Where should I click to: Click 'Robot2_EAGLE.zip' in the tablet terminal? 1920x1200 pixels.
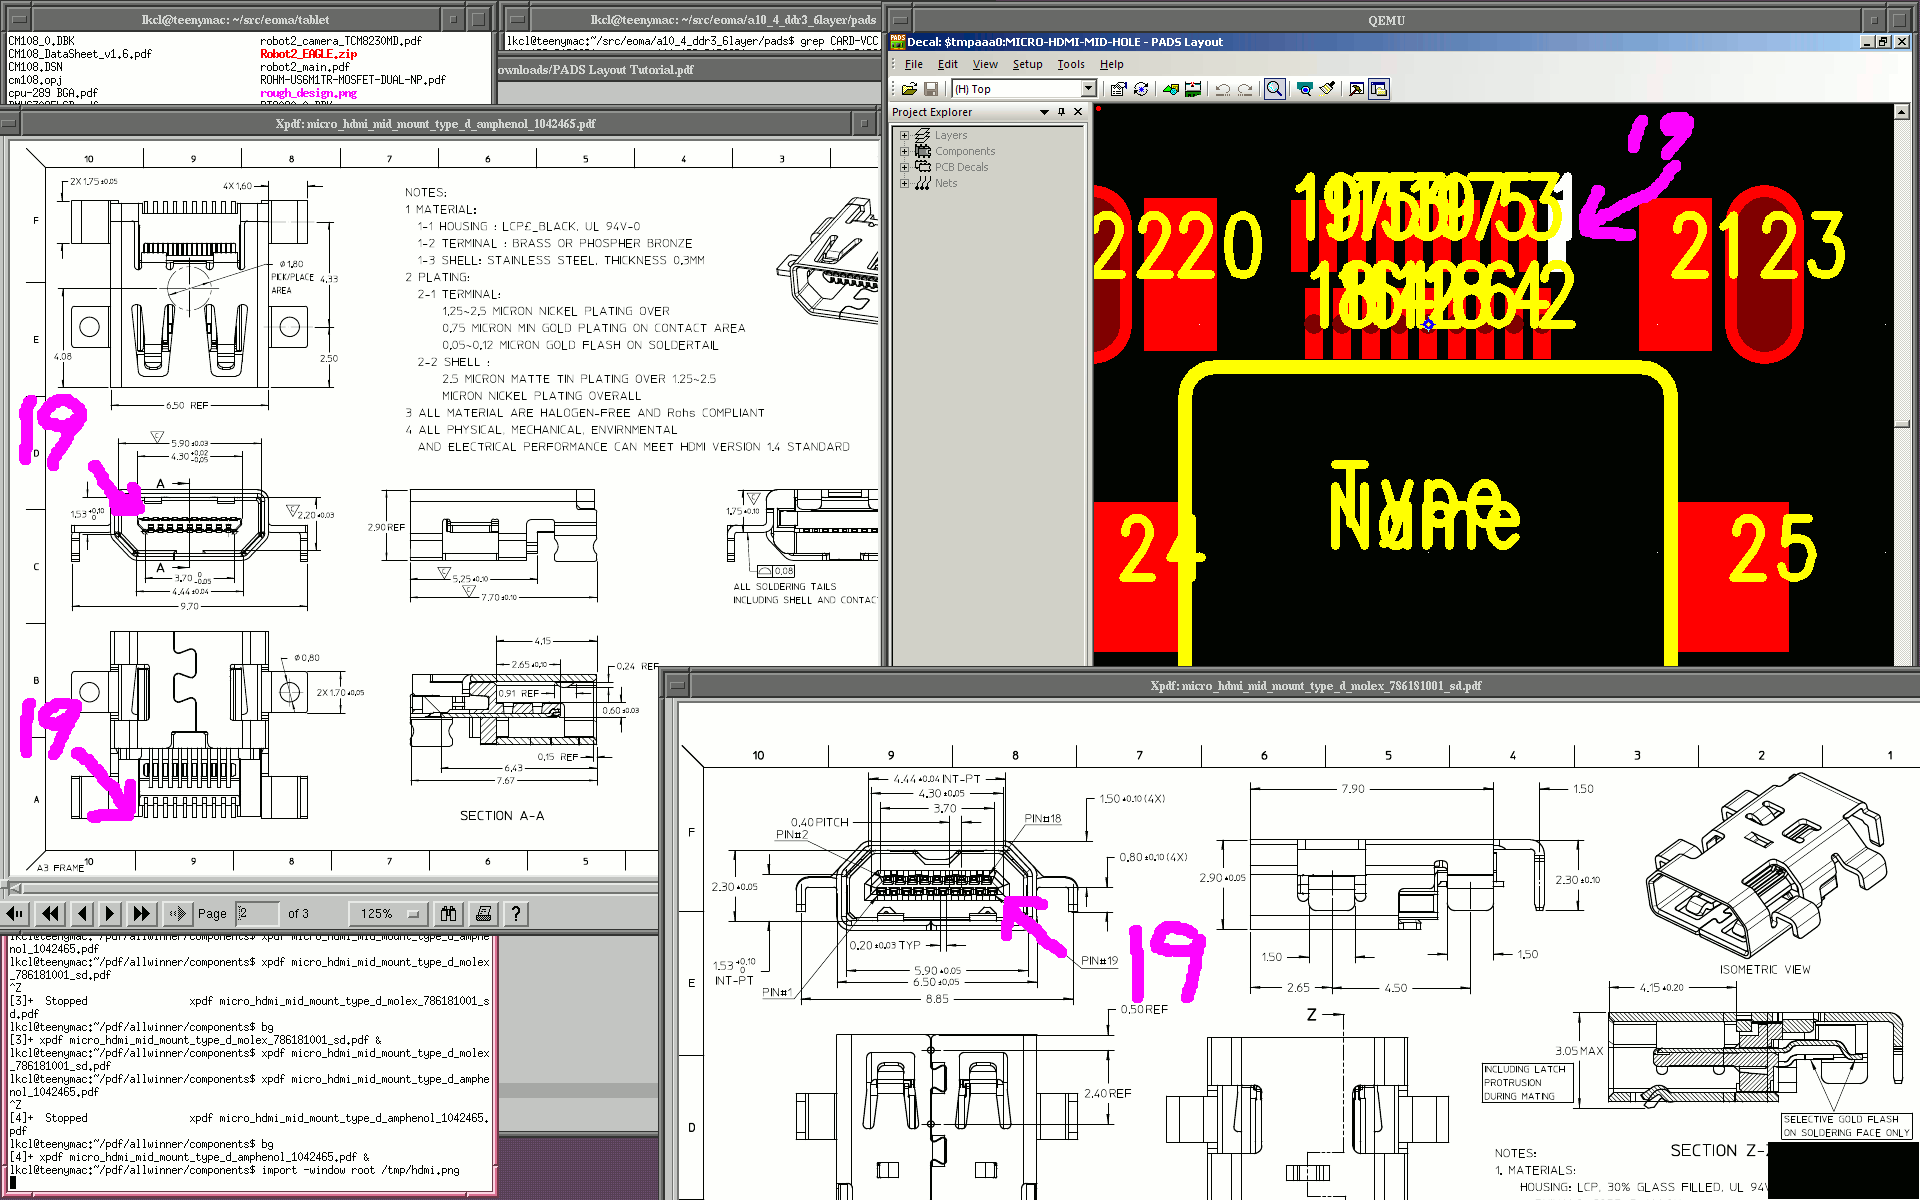[x=308, y=54]
